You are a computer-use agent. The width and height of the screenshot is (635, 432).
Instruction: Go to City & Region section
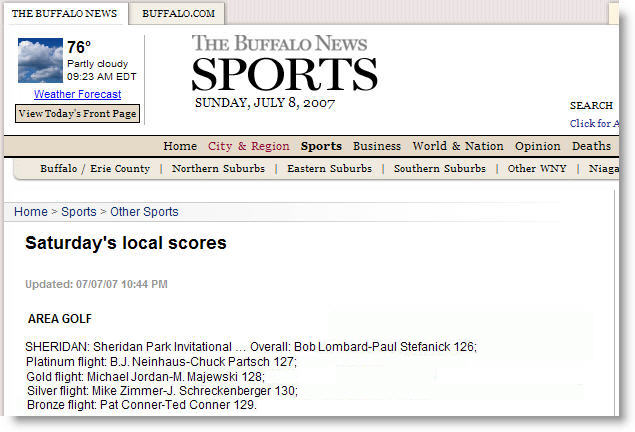249,146
